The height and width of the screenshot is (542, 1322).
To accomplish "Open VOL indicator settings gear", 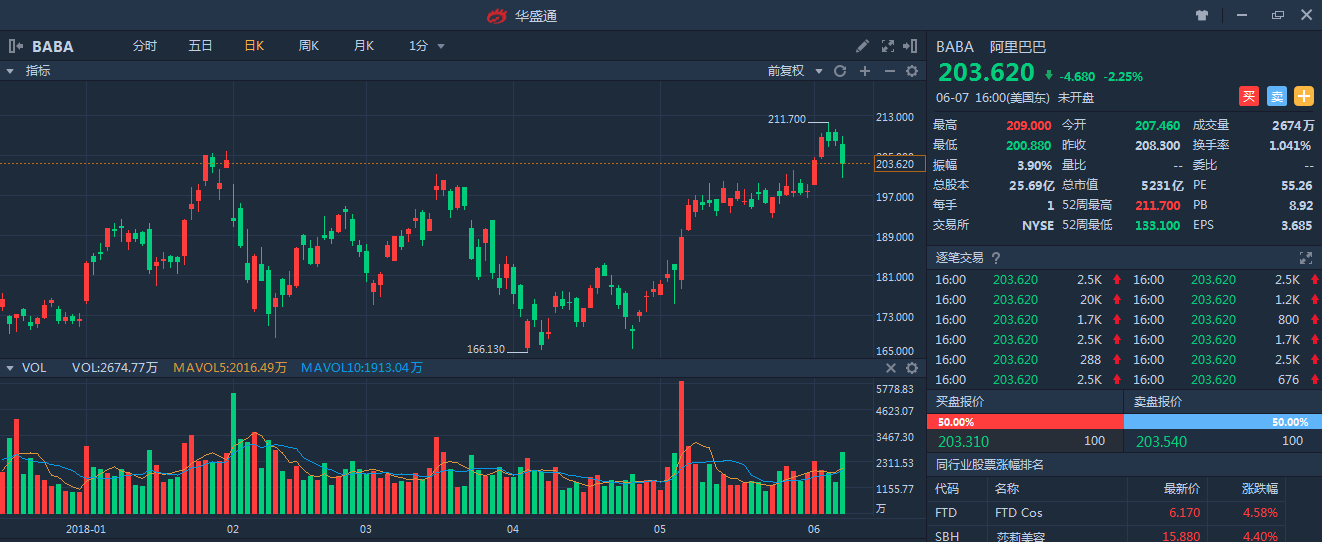I will (x=912, y=368).
